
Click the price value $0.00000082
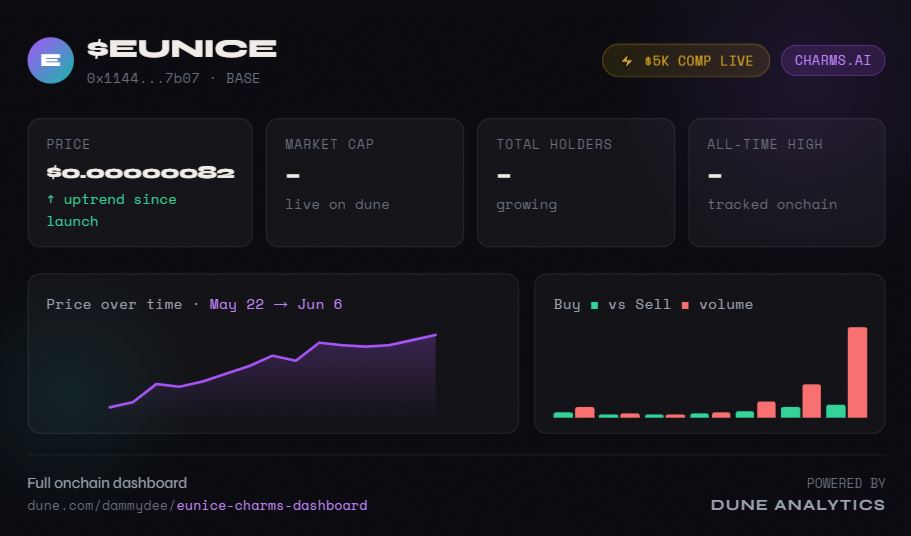(x=141, y=172)
